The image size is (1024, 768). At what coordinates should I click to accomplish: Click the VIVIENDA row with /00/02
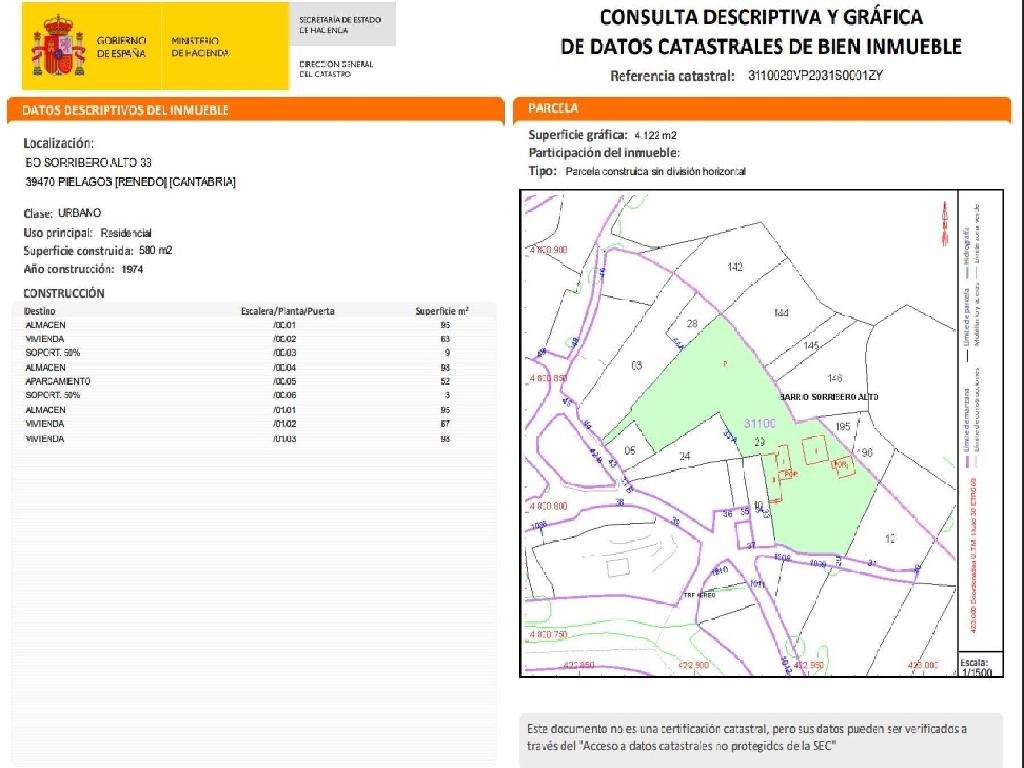coord(253,339)
